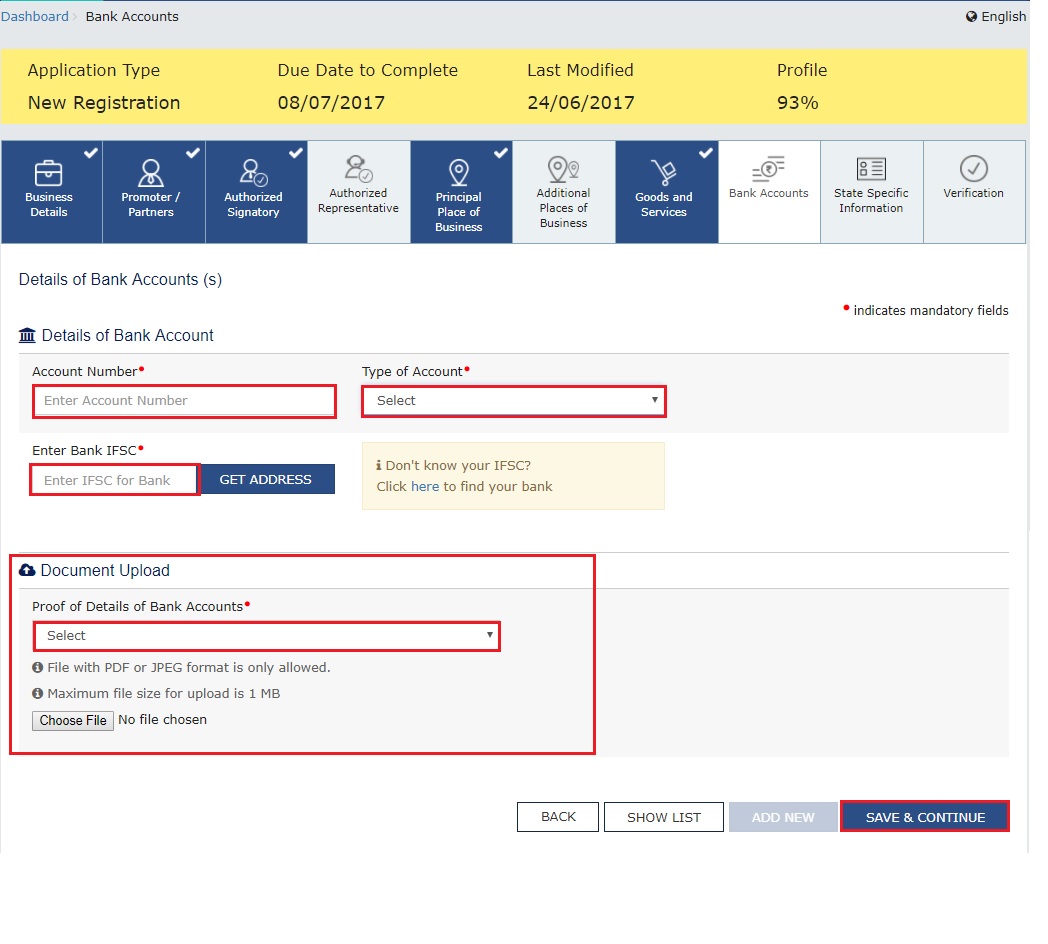Click the Enter Account Number field
This screenshot has width=1048, height=944.
coord(184,401)
